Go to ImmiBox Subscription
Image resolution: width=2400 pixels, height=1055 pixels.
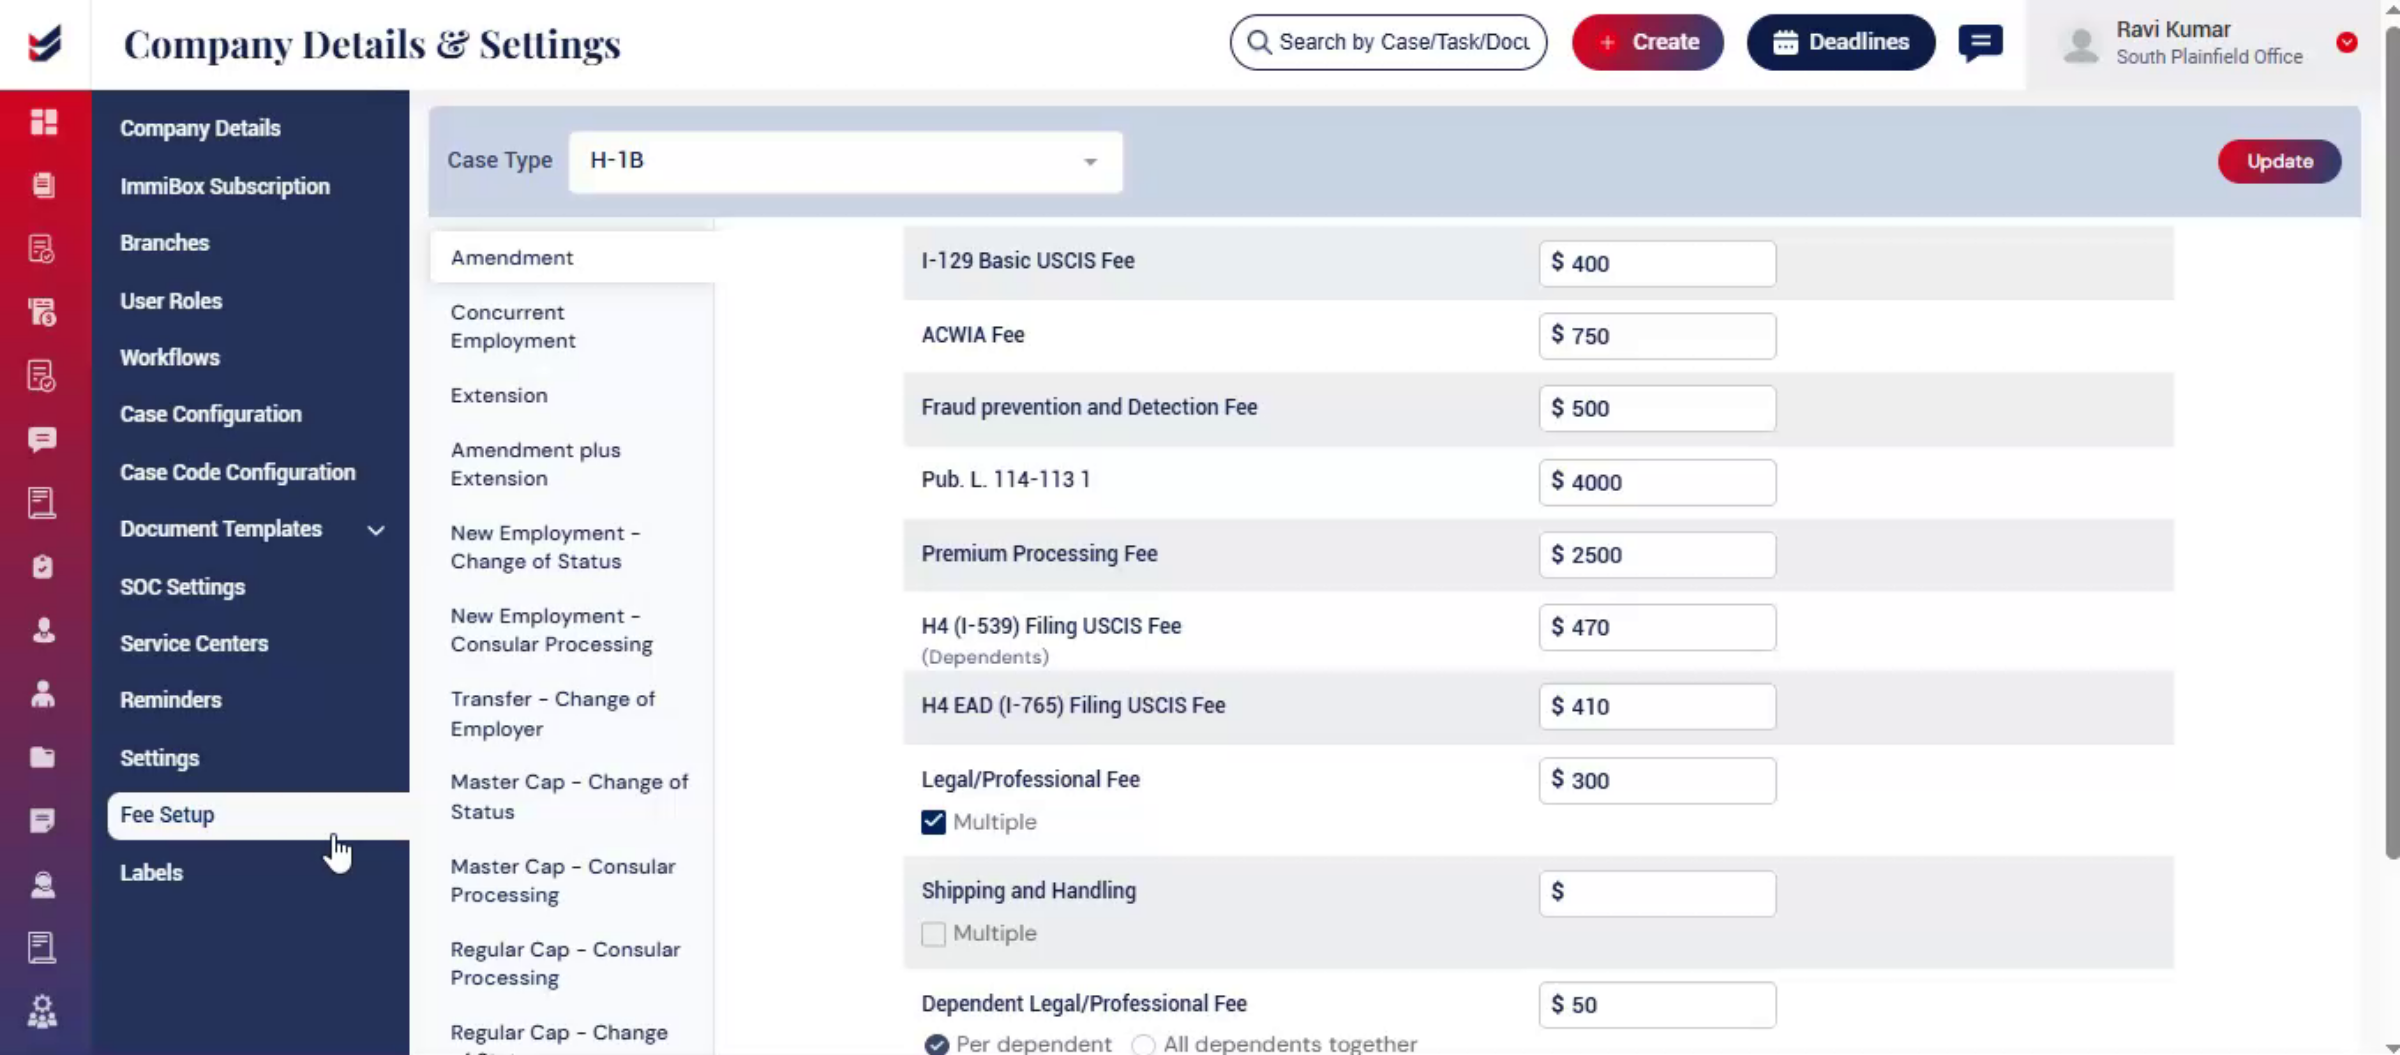225,186
